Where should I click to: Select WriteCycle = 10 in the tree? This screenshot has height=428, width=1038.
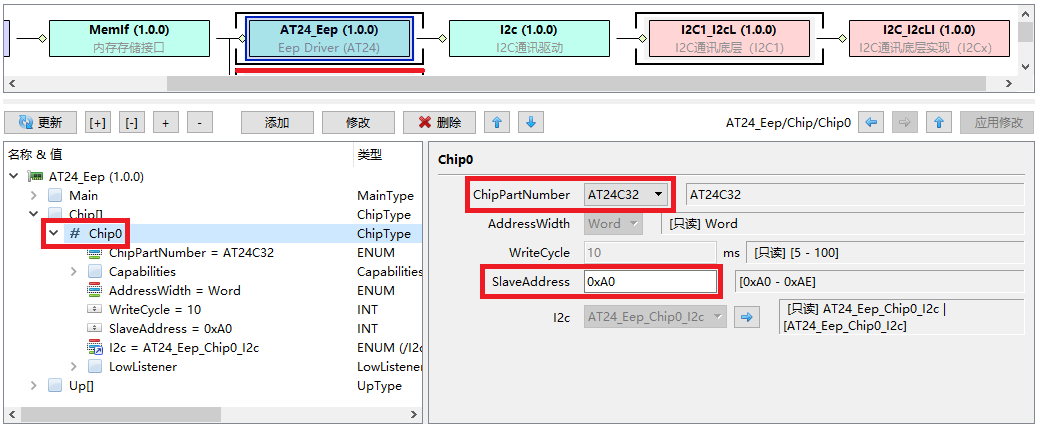(154, 310)
